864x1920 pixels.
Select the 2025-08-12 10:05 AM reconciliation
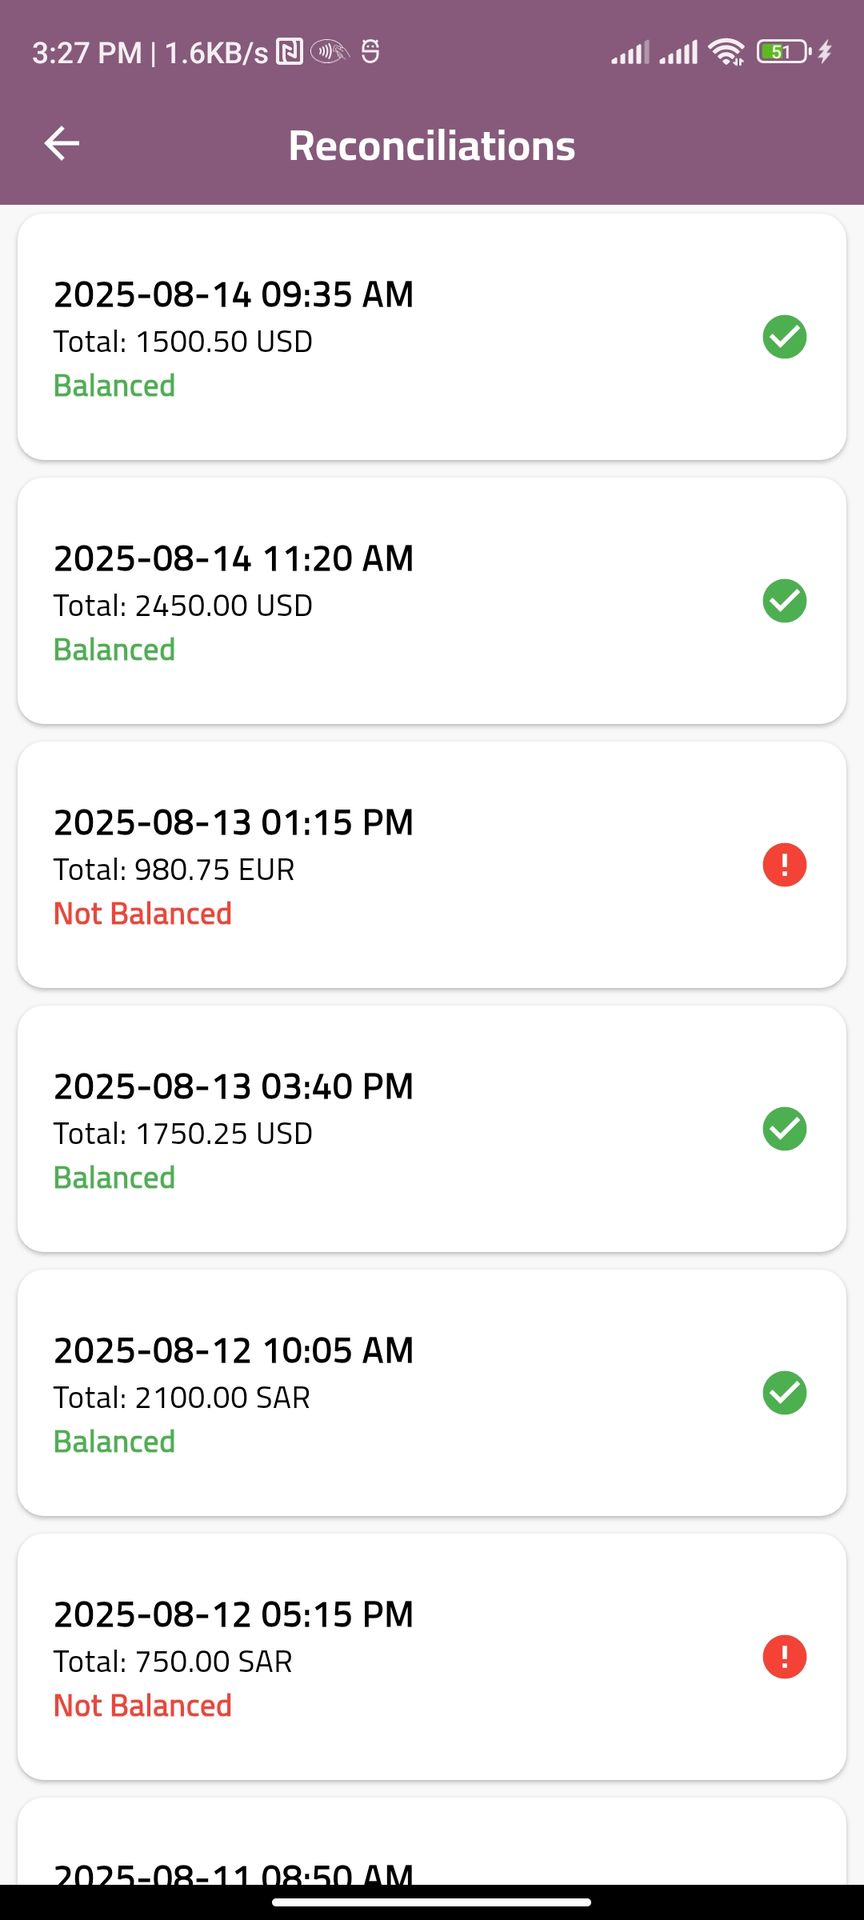coord(400,1393)
